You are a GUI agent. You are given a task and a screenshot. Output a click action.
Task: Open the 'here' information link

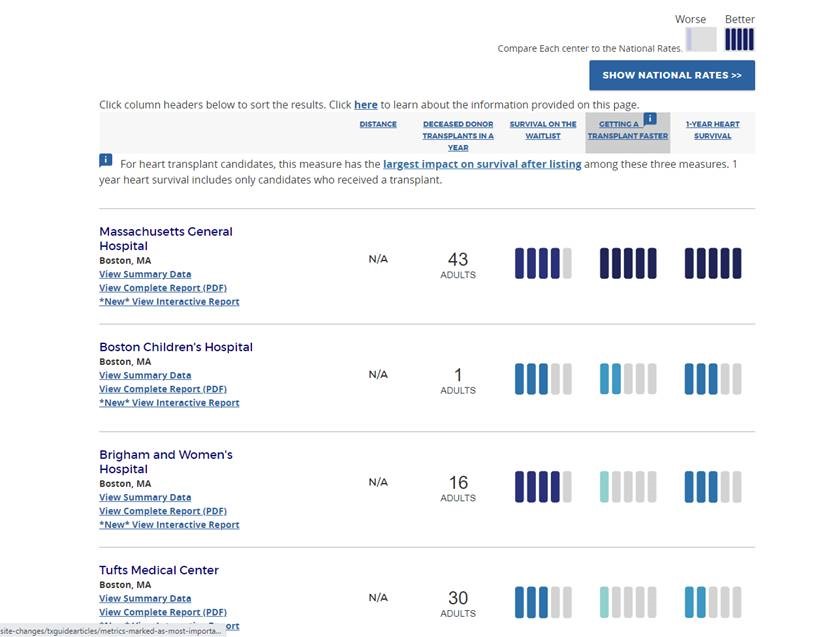point(365,105)
